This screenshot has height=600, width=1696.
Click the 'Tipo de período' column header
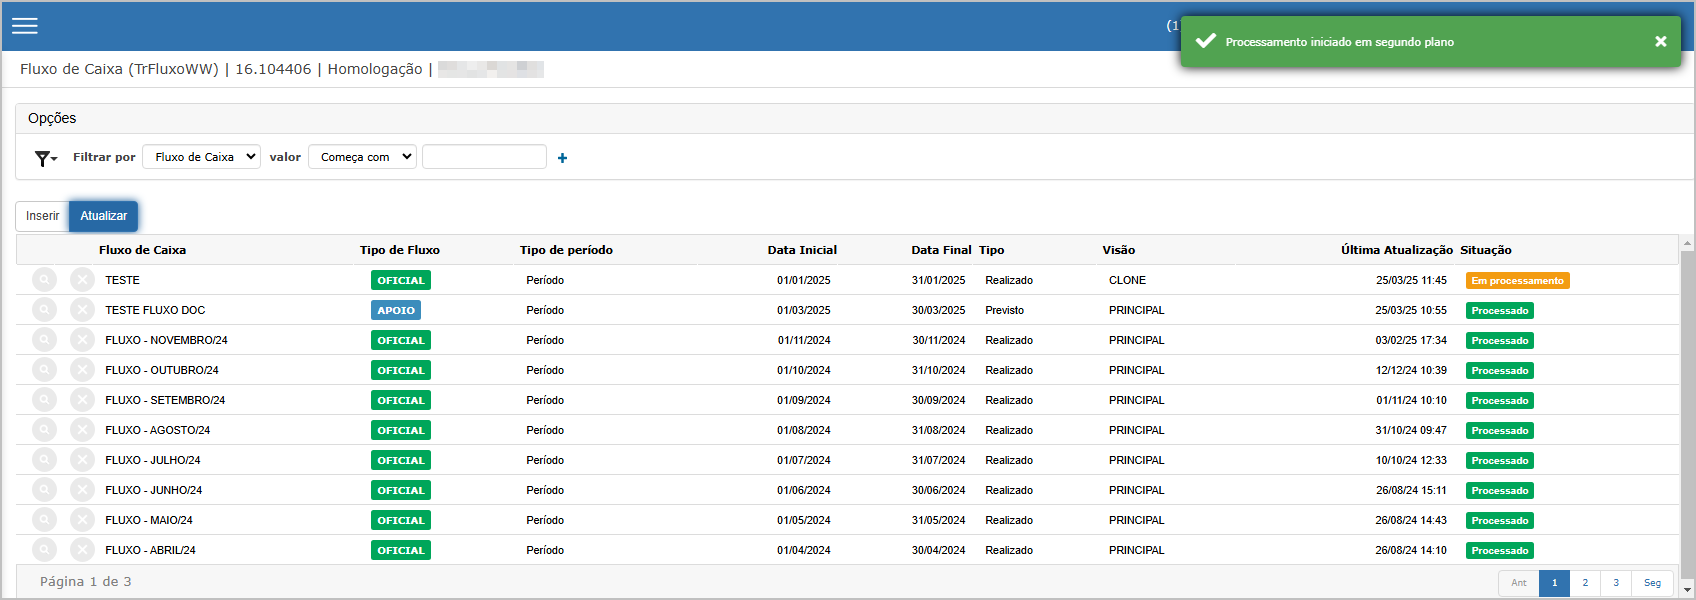[566, 250]
